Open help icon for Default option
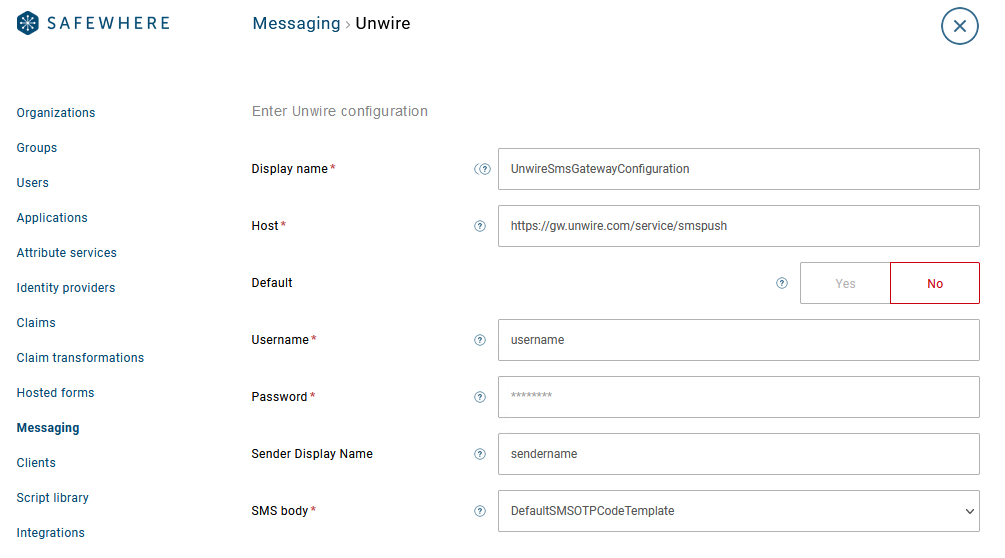This screenshot has height=558, width=1005. coord(782,283)
